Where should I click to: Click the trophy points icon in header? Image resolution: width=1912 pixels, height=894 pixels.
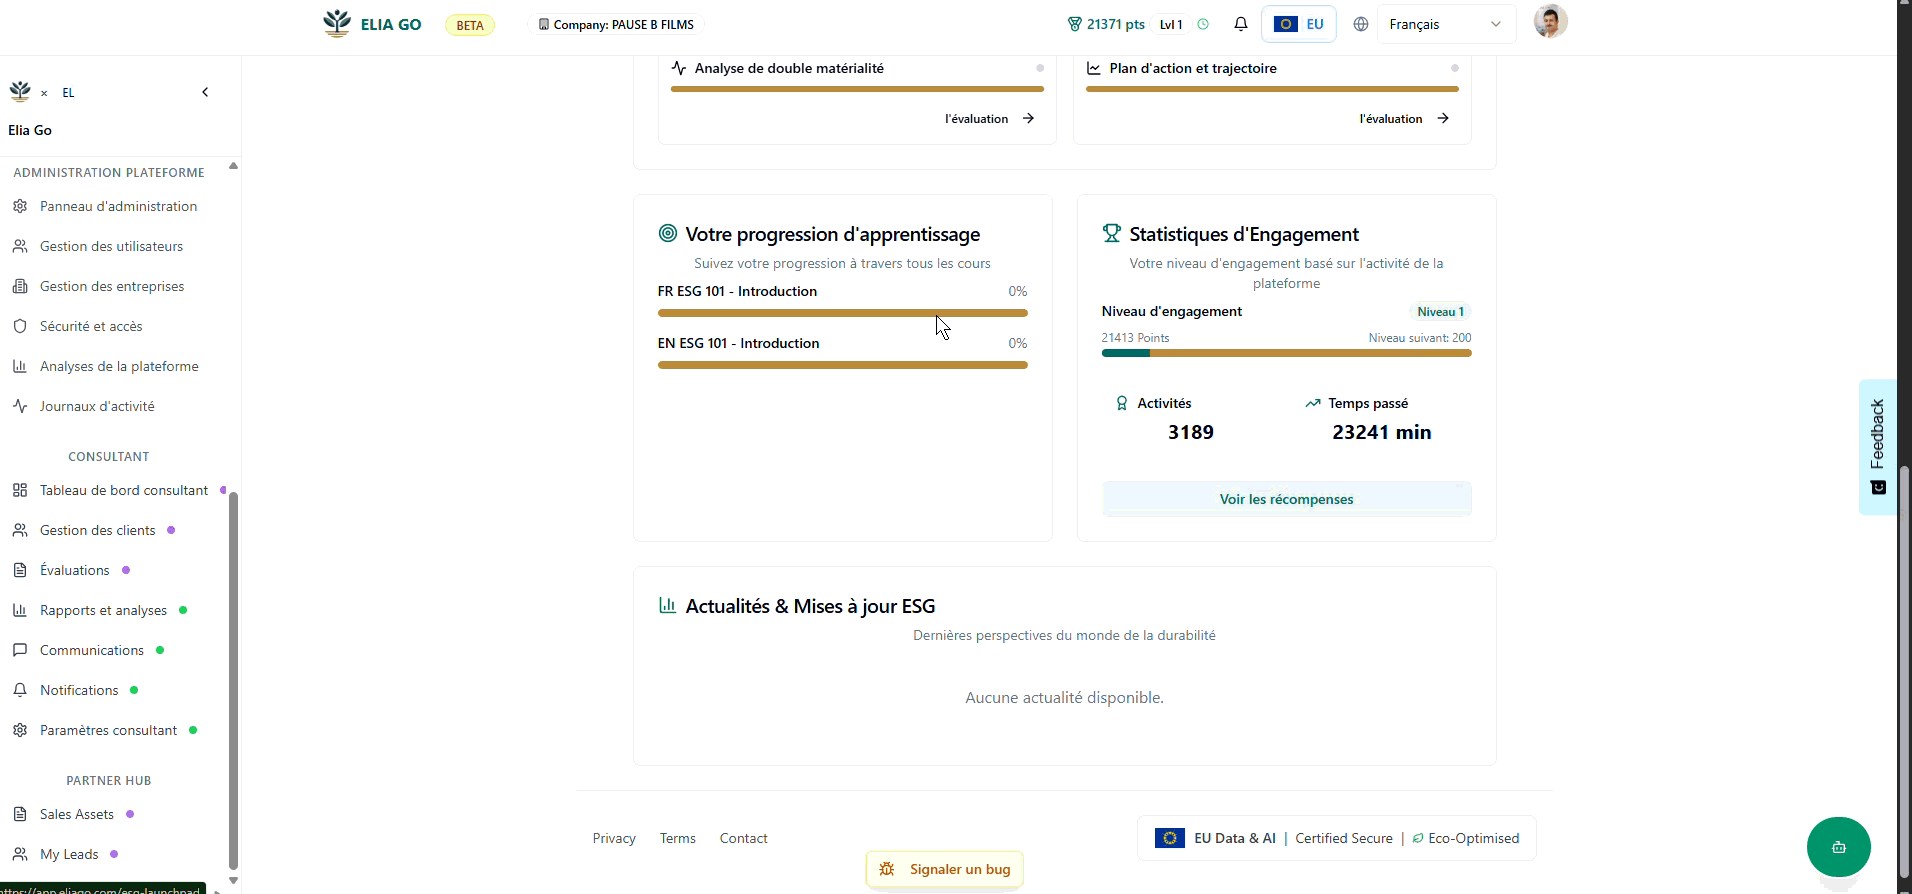1074,24
